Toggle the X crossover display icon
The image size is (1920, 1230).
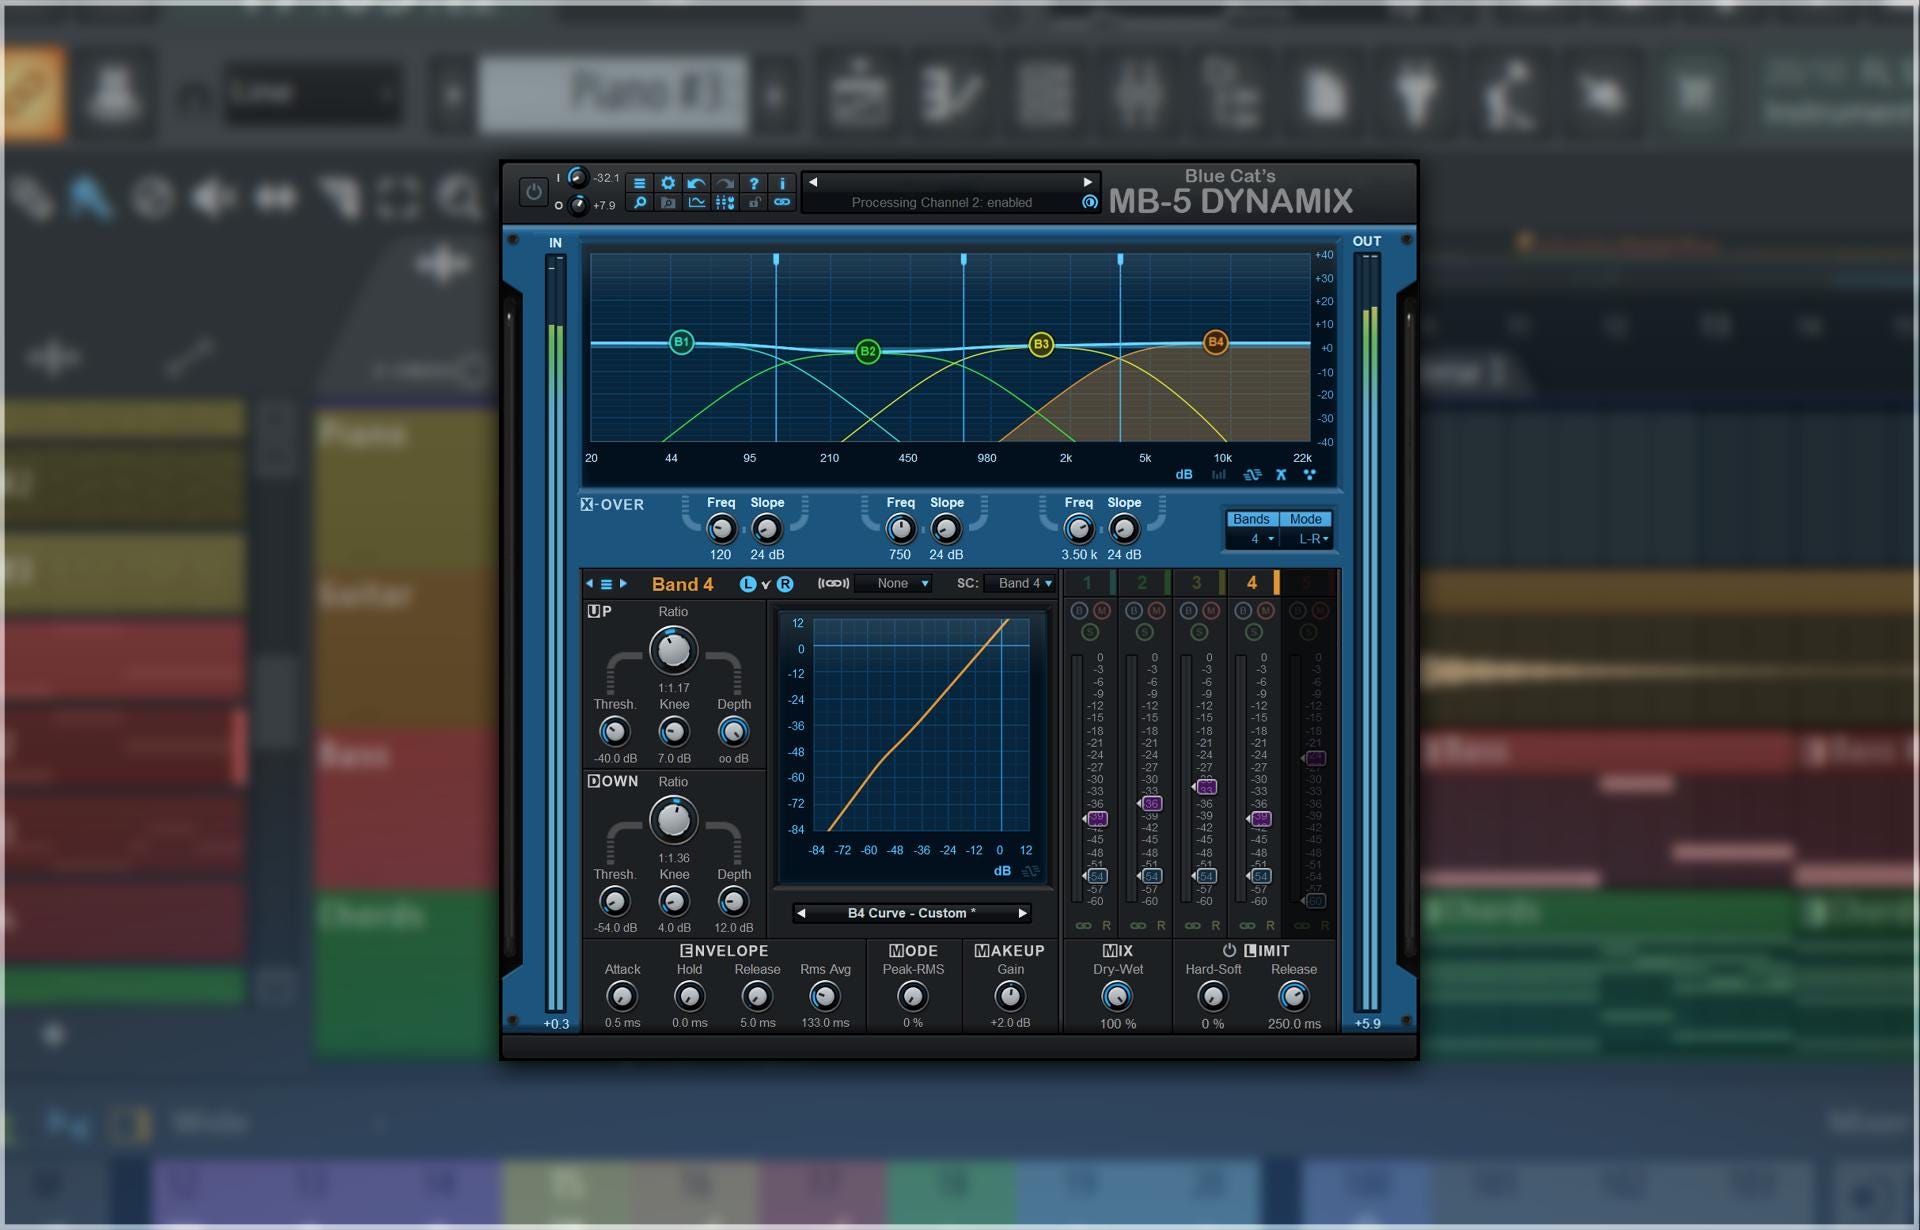[1281, 474]
